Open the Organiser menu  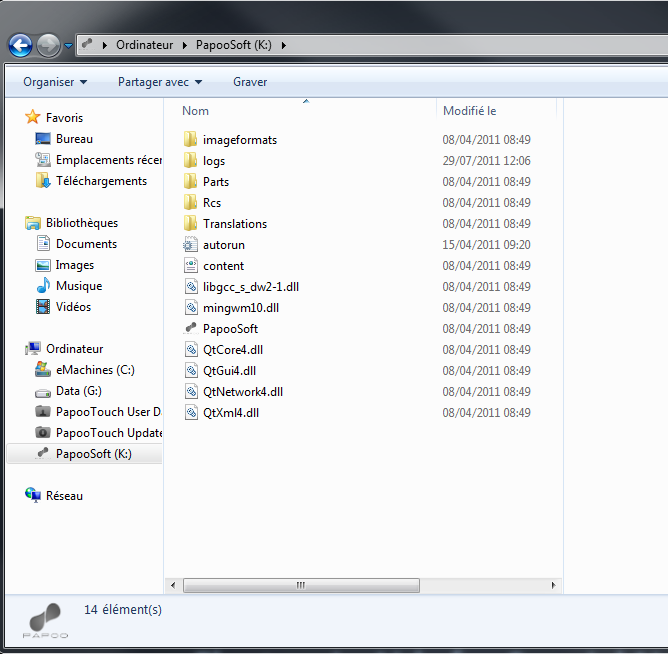coord(55,82)
